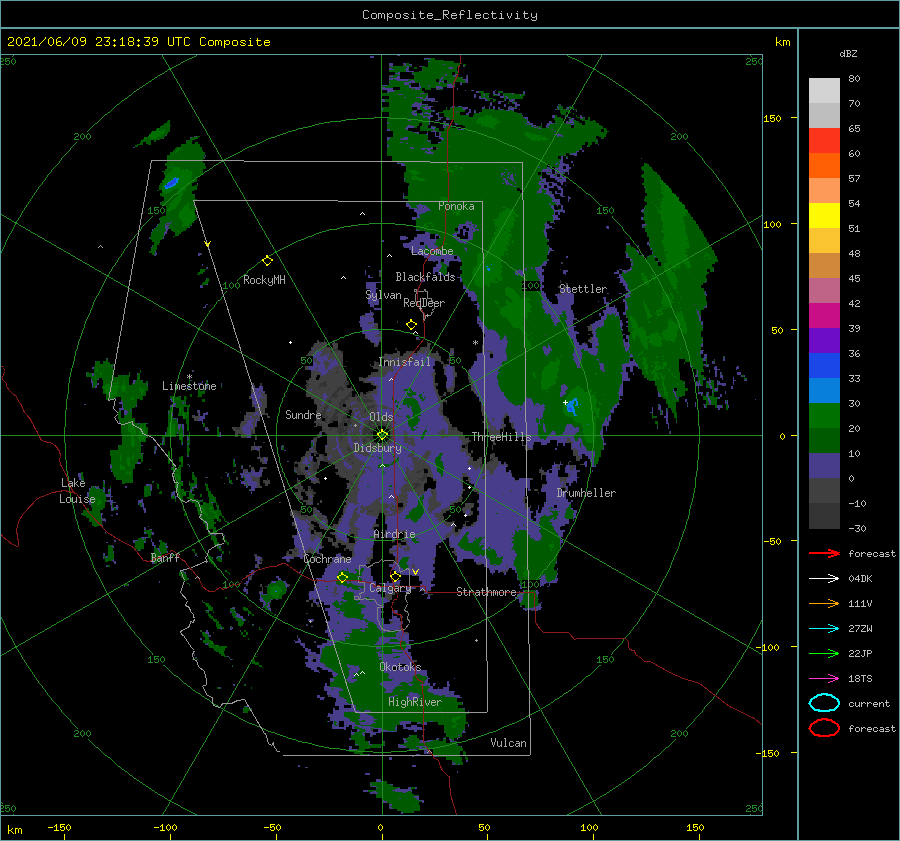Viewport: 900px width, 841px height.
Task: Click the yellow diamond marker above Calgary label
Action: 395,576
